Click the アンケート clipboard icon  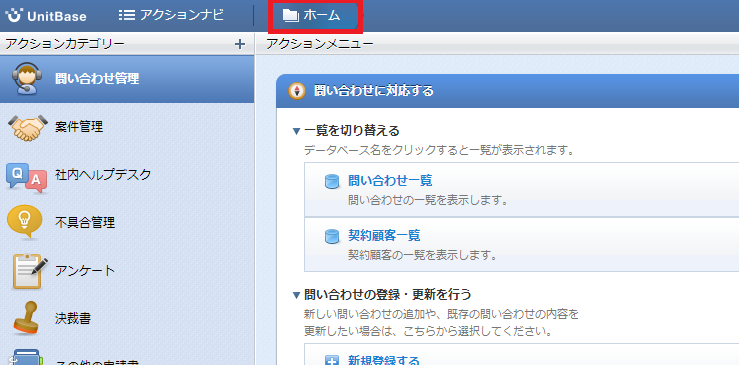(29, 271)
